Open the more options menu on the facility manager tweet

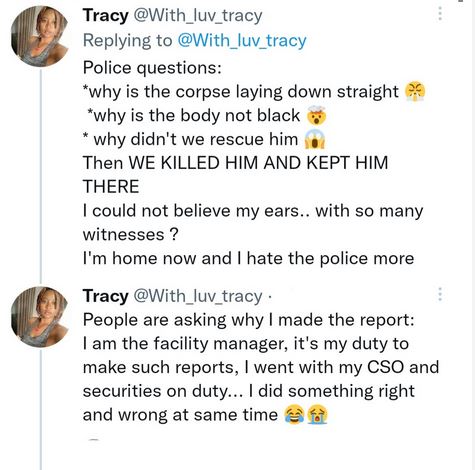tap(440, 294)
